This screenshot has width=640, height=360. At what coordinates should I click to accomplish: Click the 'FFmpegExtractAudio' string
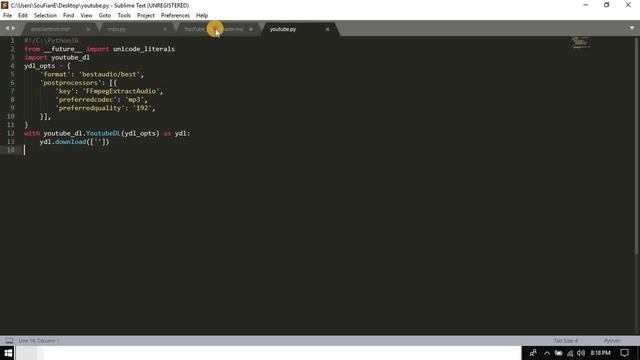[x=121, y=91]
